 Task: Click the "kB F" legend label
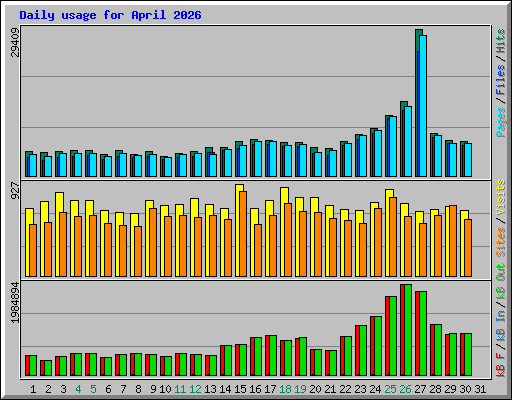(x=500, y=365)
